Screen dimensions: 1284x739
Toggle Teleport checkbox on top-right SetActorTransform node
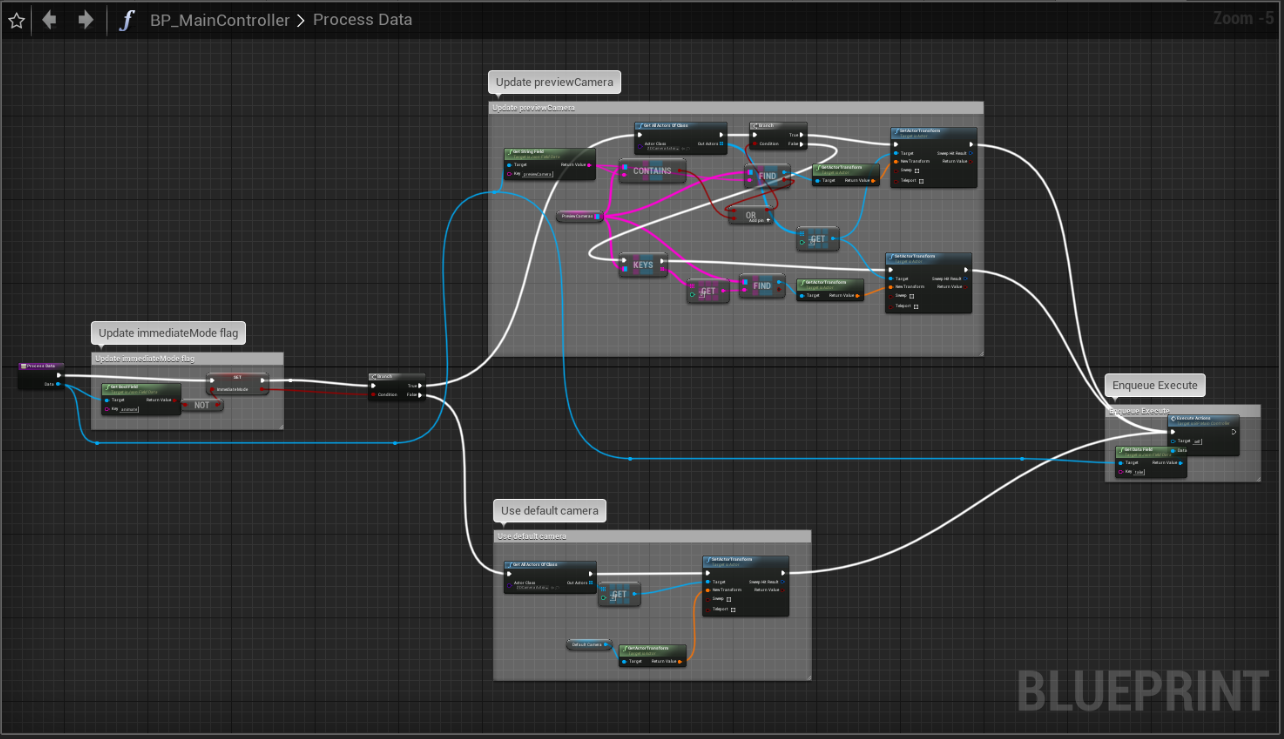click(921, 181)
